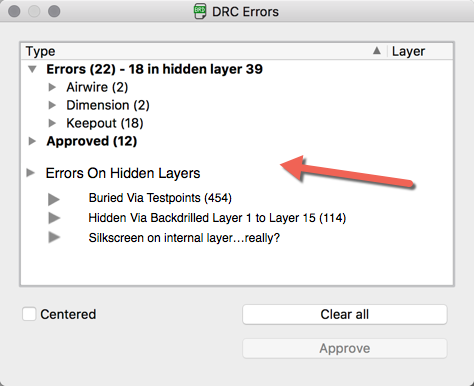Expand Errors On Hidden Layers section
This screenshot has height=386, width=474.
point(31,173)
